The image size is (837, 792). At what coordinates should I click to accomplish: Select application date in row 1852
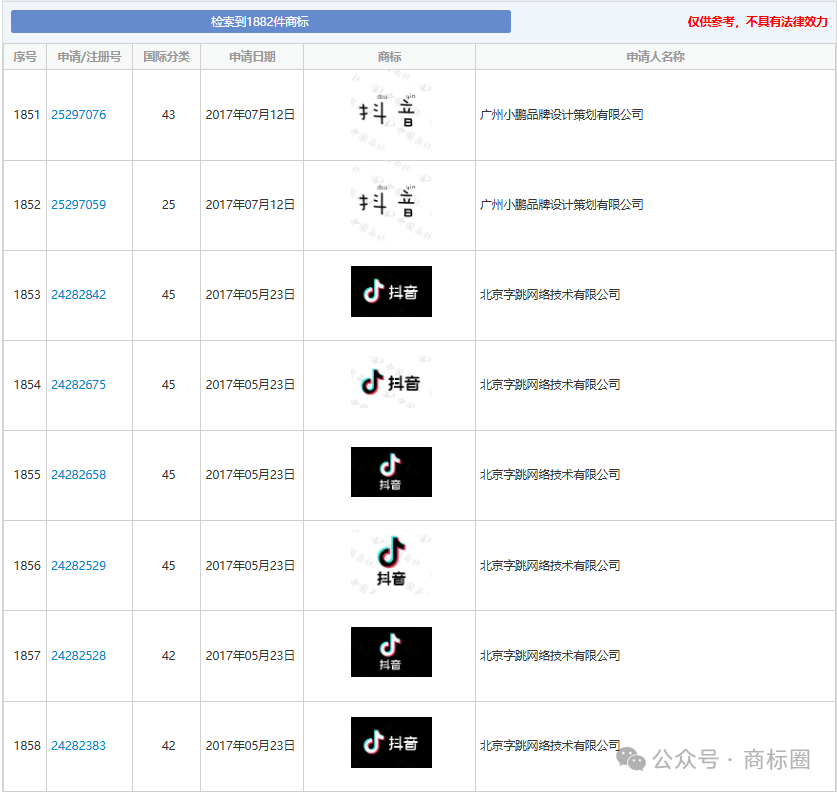tap(250, 205)
